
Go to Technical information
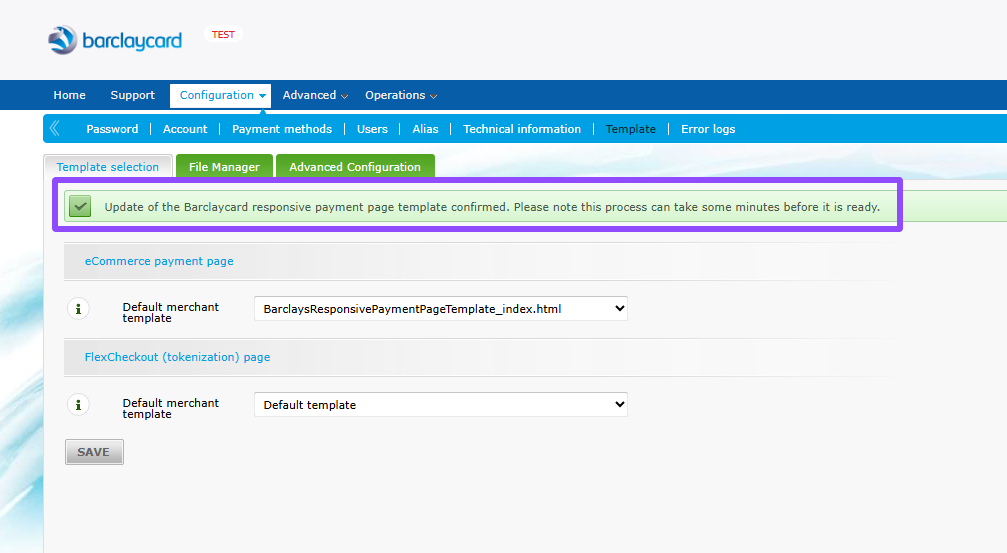(522, 129)
